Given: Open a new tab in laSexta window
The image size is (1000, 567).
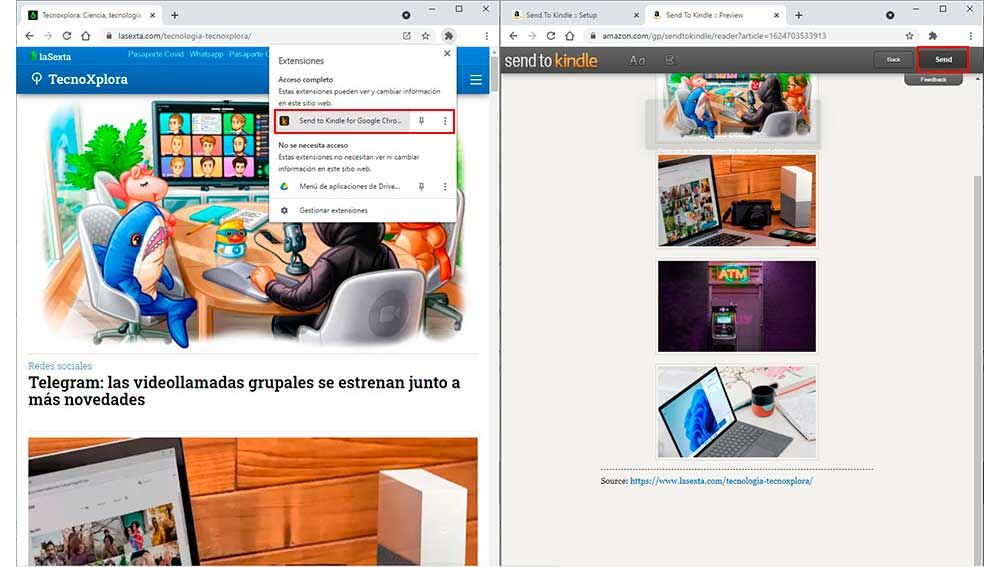Looking at the screenshot, I should click(x=174, y=15).
